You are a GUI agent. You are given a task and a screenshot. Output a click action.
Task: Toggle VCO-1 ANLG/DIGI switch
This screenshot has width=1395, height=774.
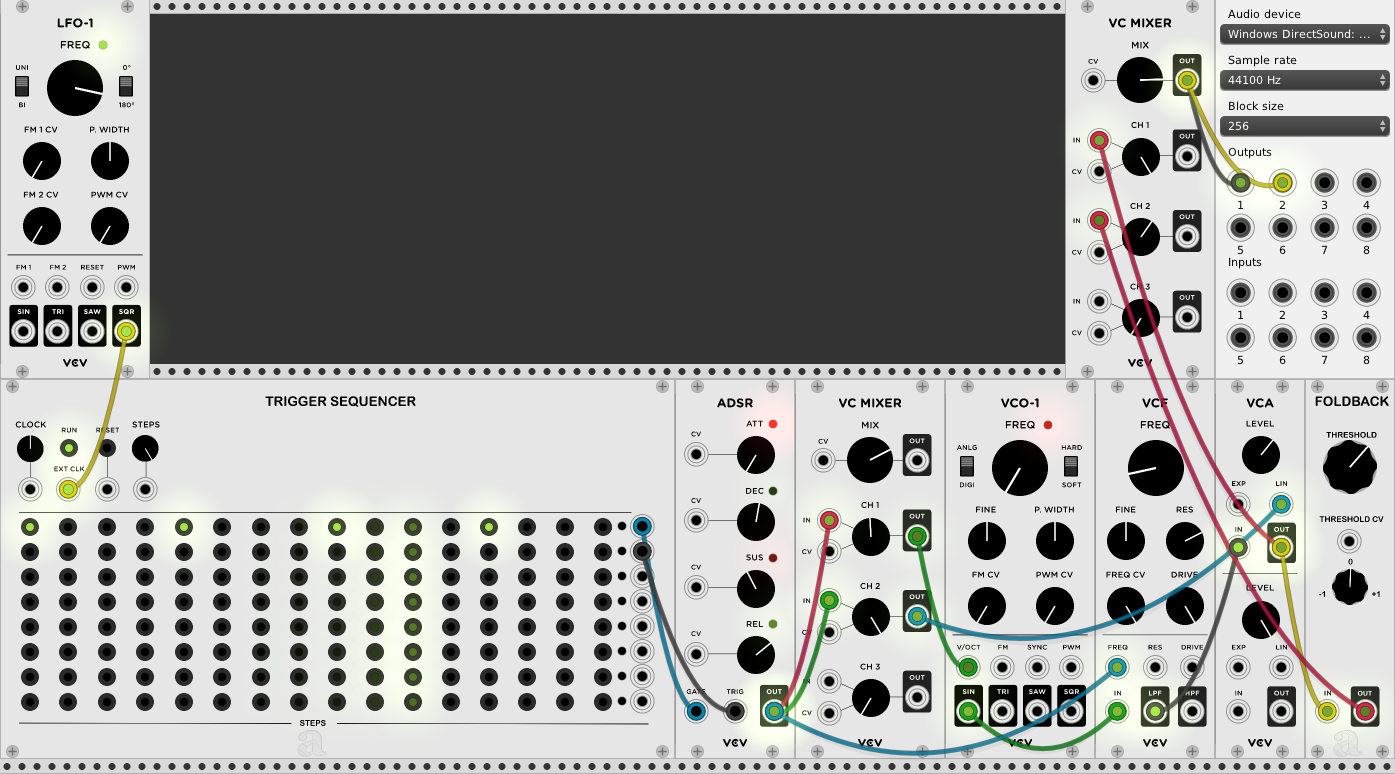click(967, 466)
